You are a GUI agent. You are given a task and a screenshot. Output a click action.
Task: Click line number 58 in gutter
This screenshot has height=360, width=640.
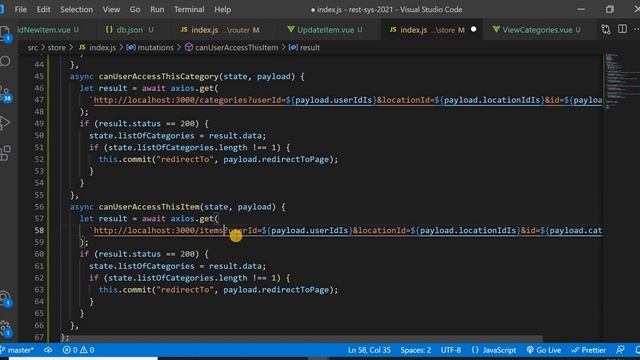pos(39,231)
